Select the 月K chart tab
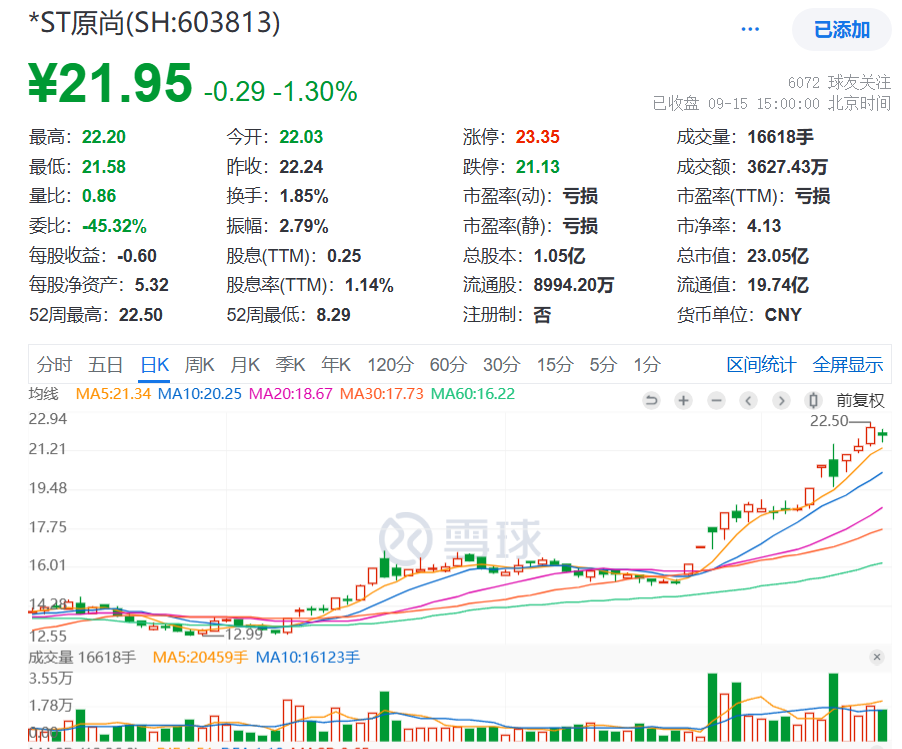 tap(245, 365)
